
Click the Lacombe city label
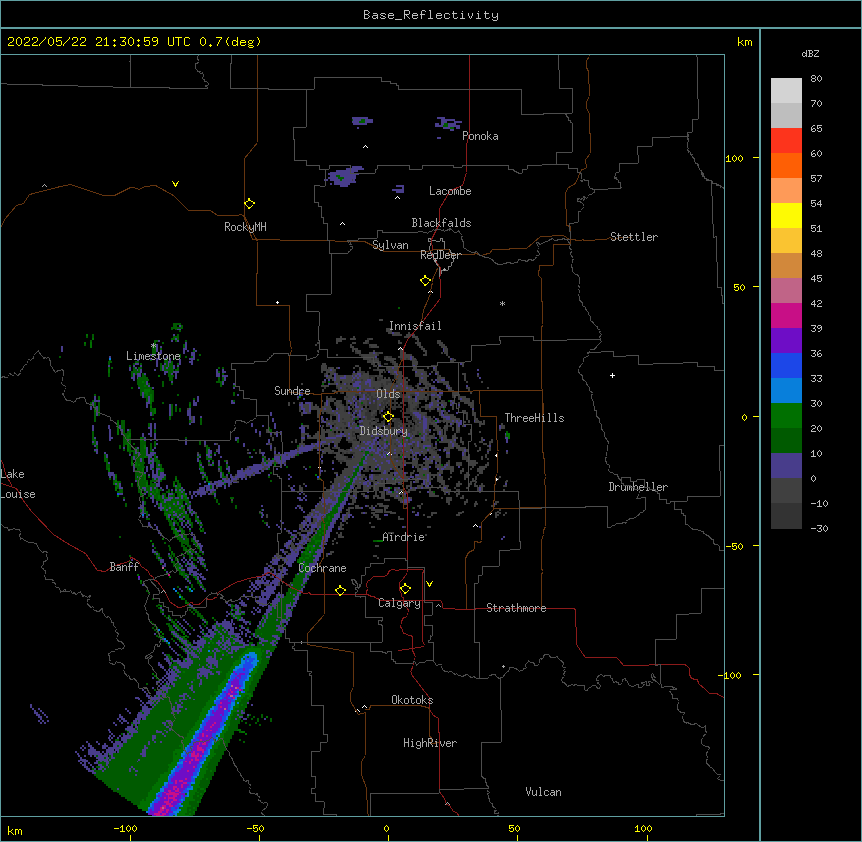(450, 191)
